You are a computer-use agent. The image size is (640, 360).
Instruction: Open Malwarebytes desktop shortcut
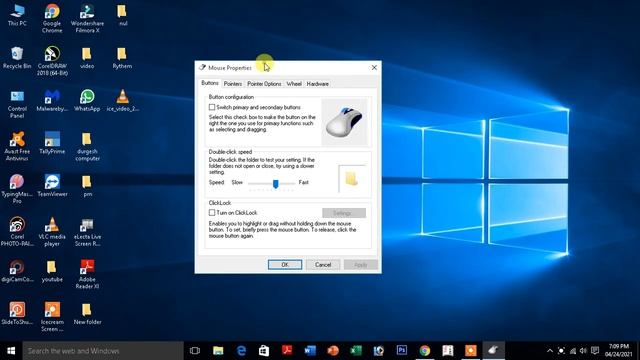[52, 100]
